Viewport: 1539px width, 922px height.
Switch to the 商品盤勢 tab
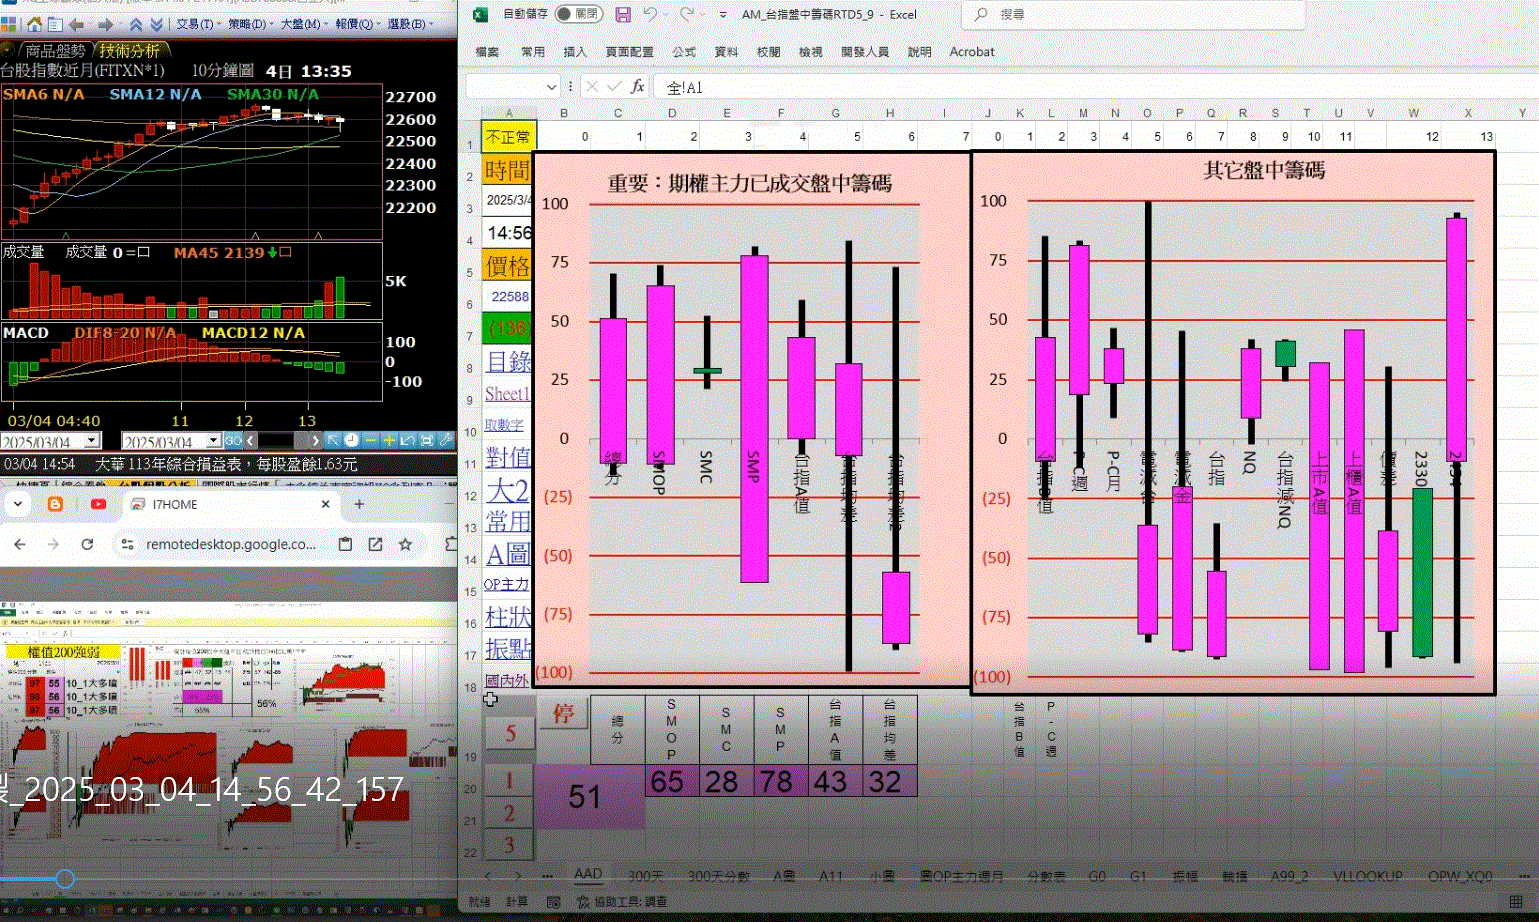[55, 50]
